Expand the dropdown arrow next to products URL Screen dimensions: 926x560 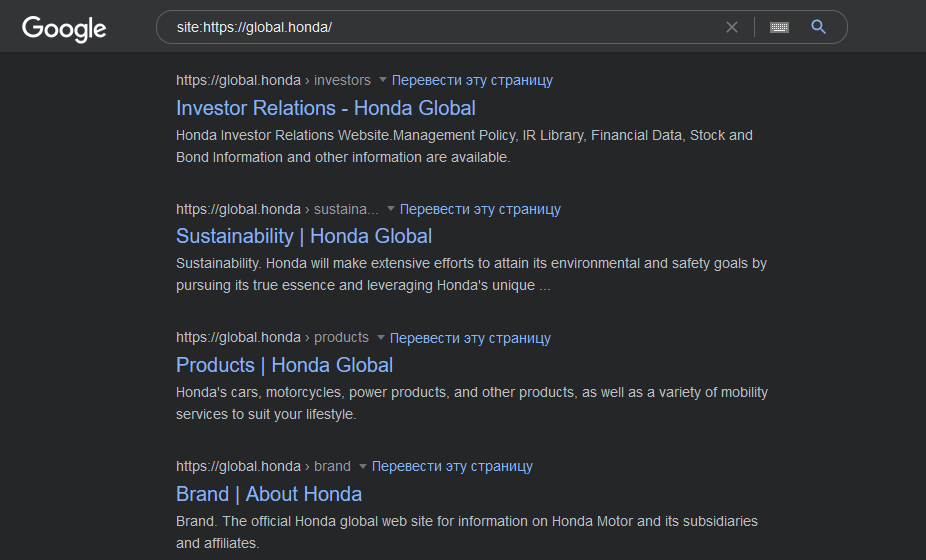381,338
